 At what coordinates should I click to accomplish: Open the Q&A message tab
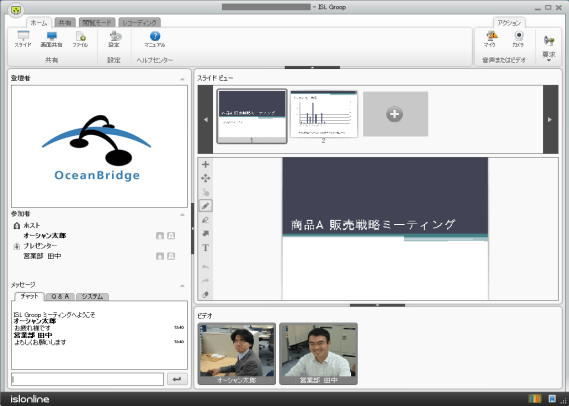(60, 296)
